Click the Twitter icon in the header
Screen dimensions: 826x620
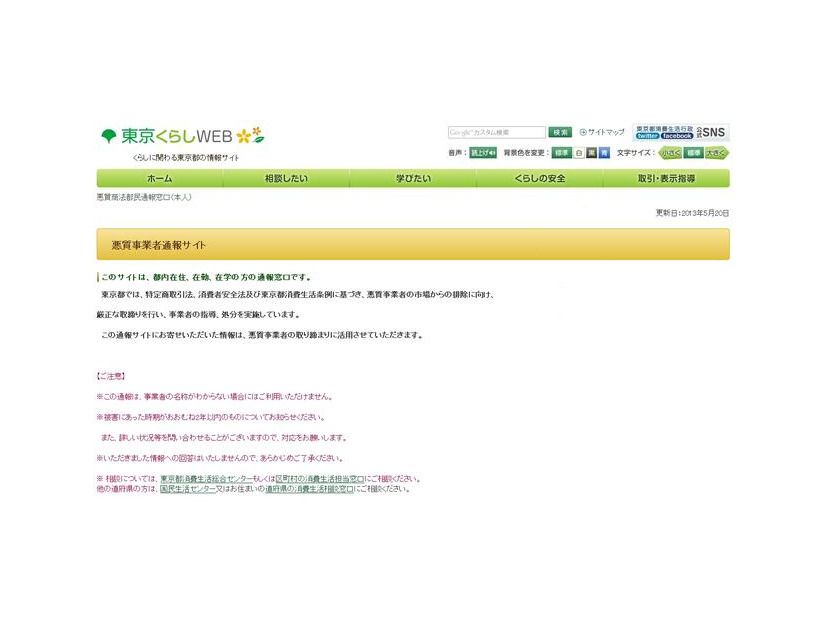[647, 137]
